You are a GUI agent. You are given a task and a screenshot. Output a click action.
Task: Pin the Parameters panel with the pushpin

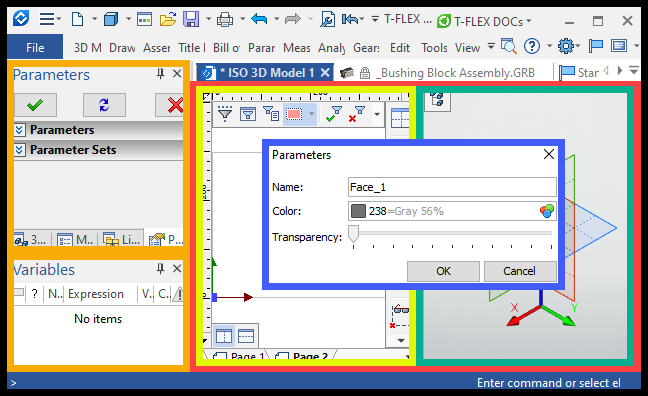(160, 74)
